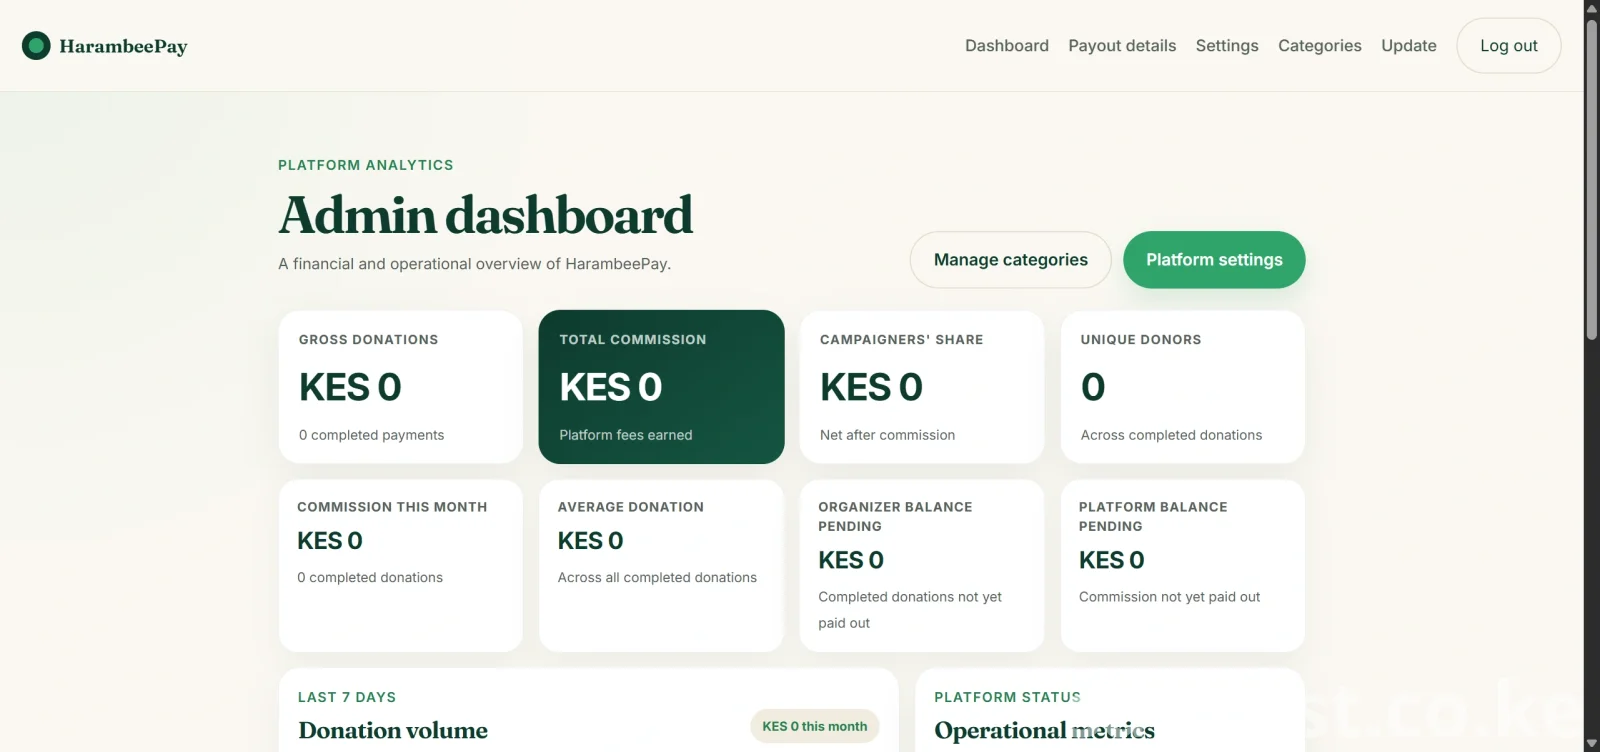Select Commission This Month card
The image size is (1600, 752).
401,566
